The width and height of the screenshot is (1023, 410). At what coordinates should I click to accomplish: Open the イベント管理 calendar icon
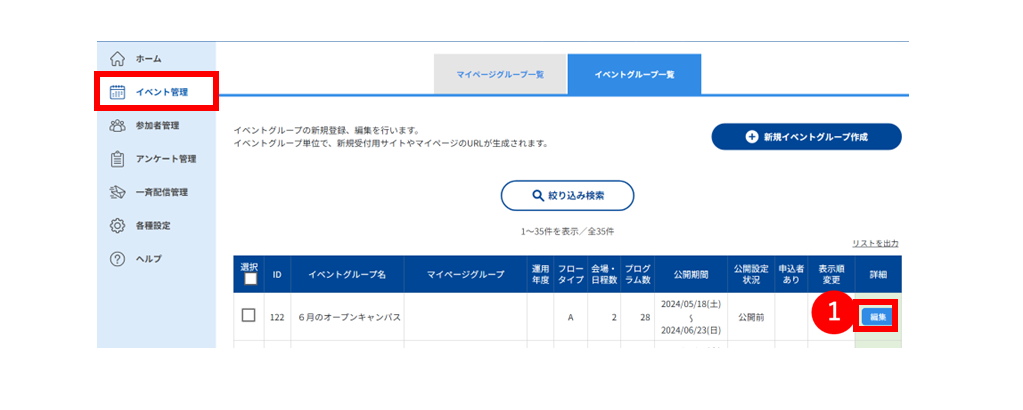pos(117,92)
